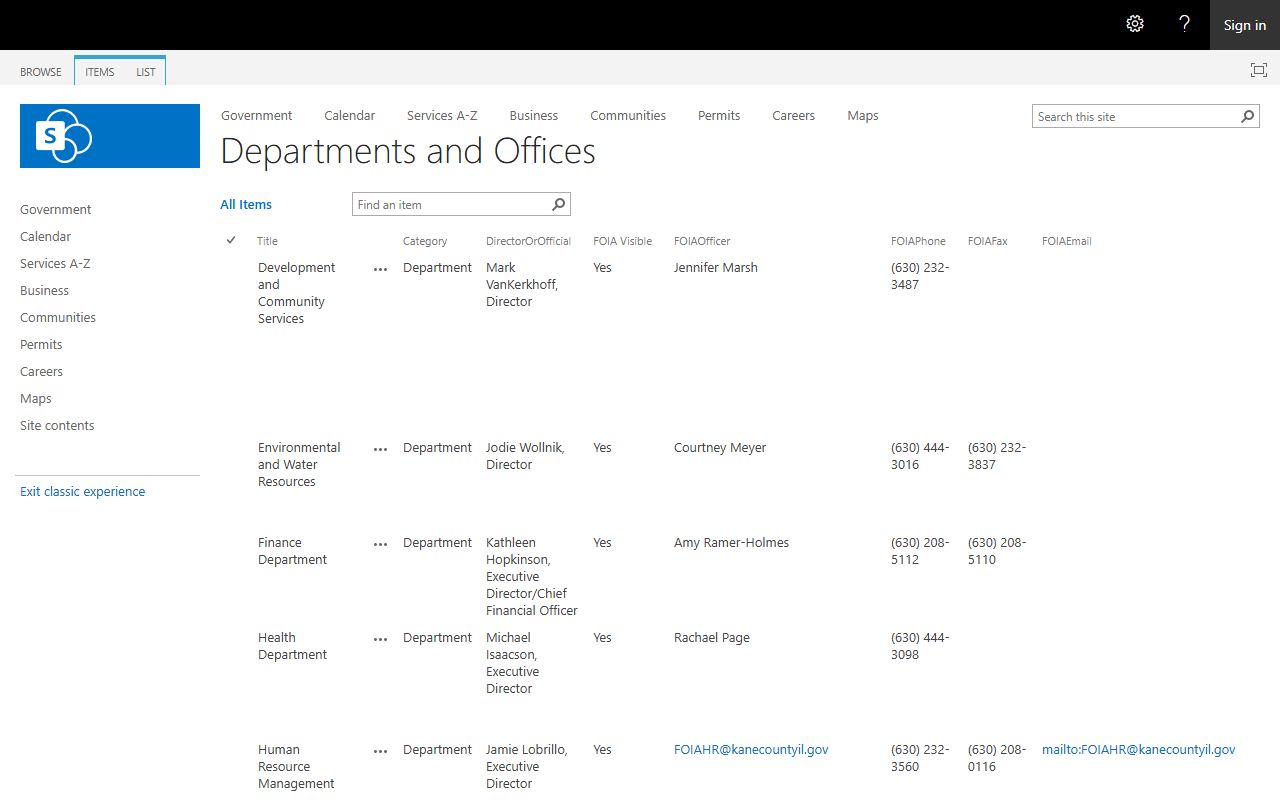Open the settings gear icon
The height and width of the screenshot is (800, 1280).
click(1135, 24)
